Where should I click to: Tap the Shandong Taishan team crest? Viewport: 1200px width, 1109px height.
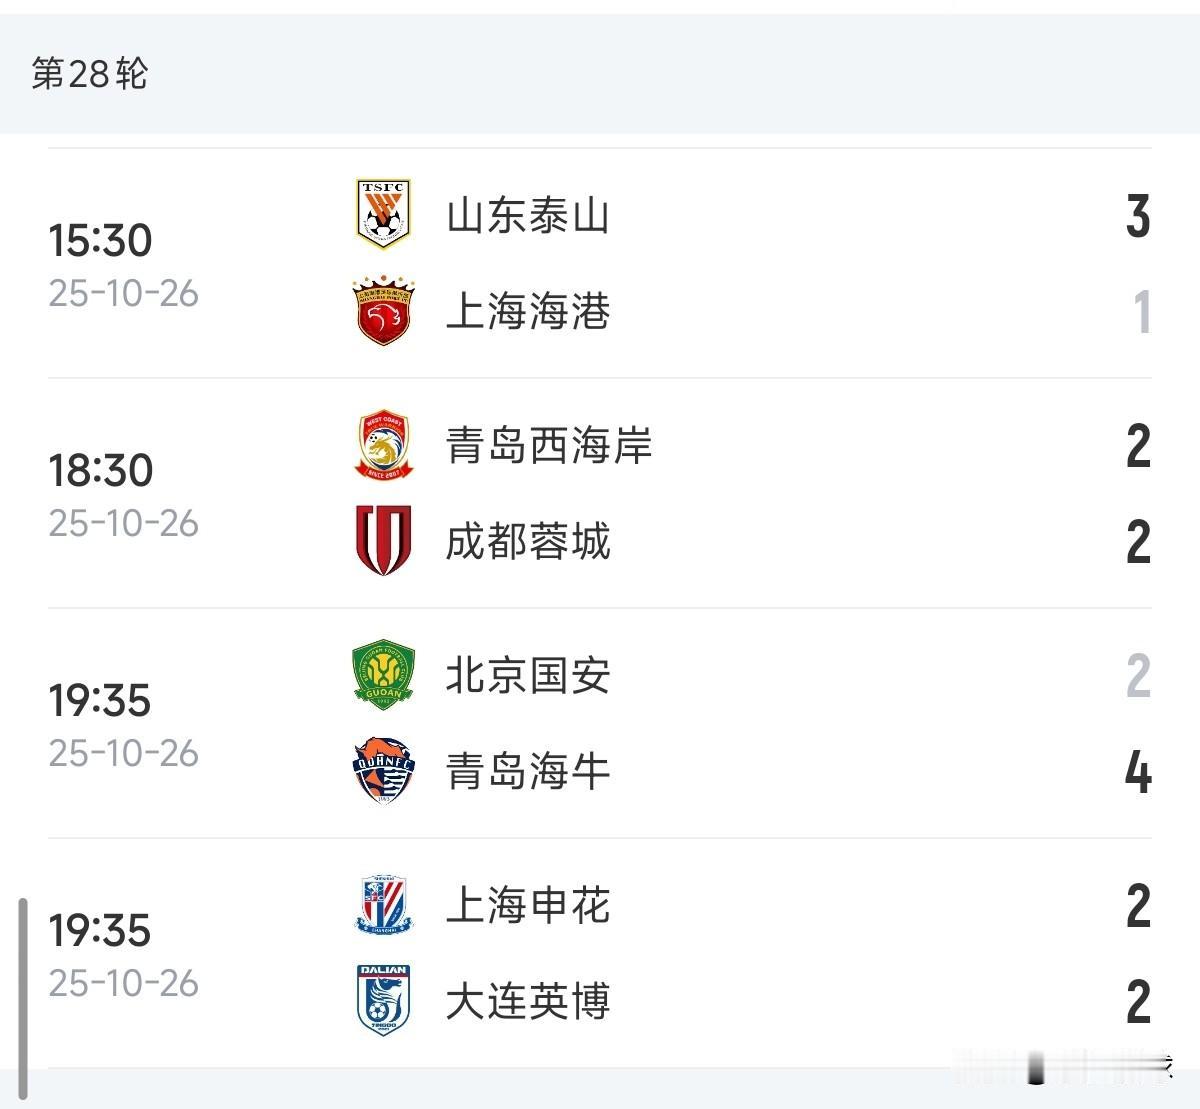click(384, 214)
